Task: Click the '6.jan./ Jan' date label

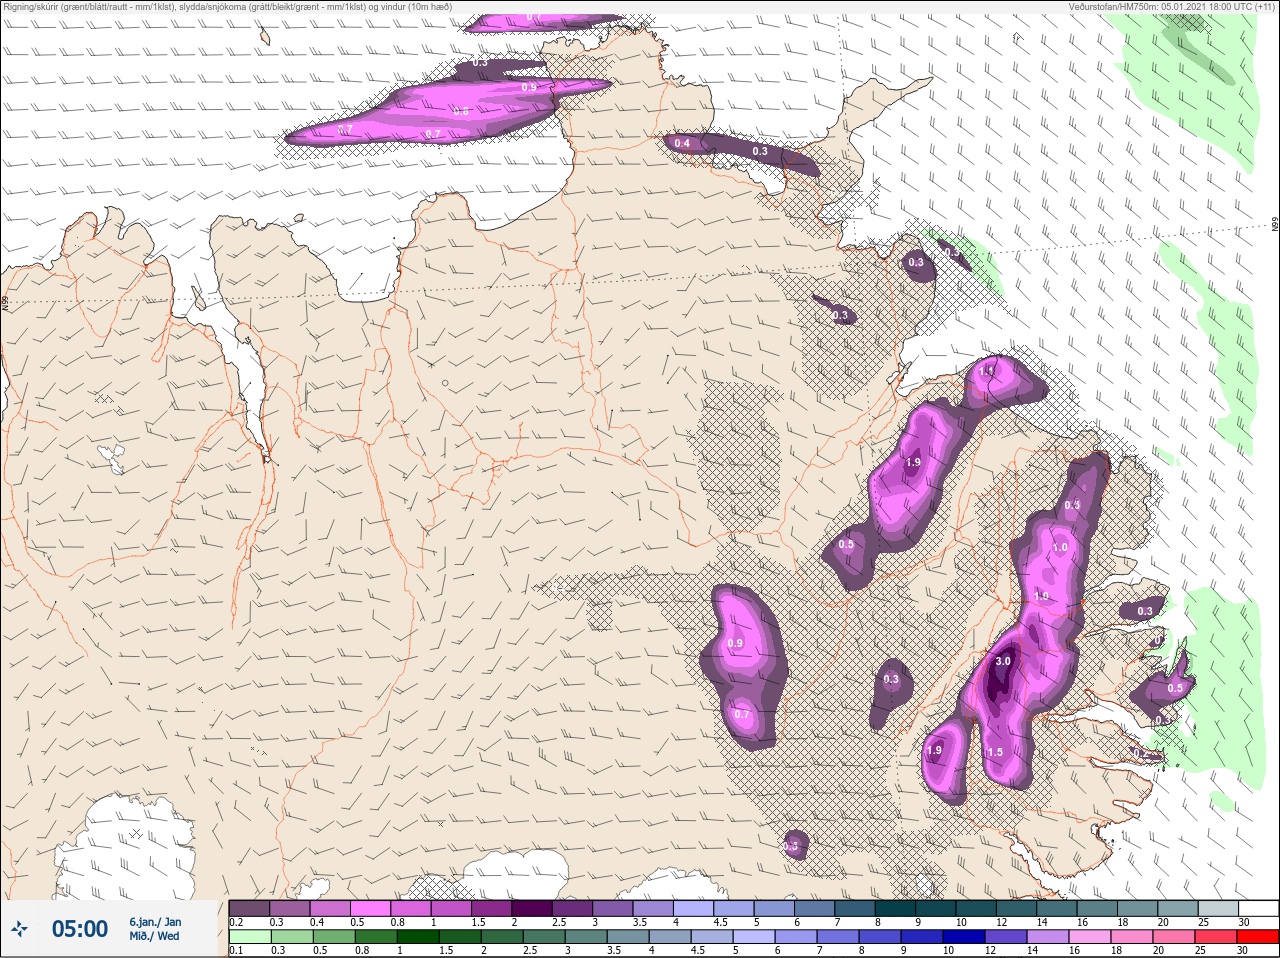Action: click(155, 922)
